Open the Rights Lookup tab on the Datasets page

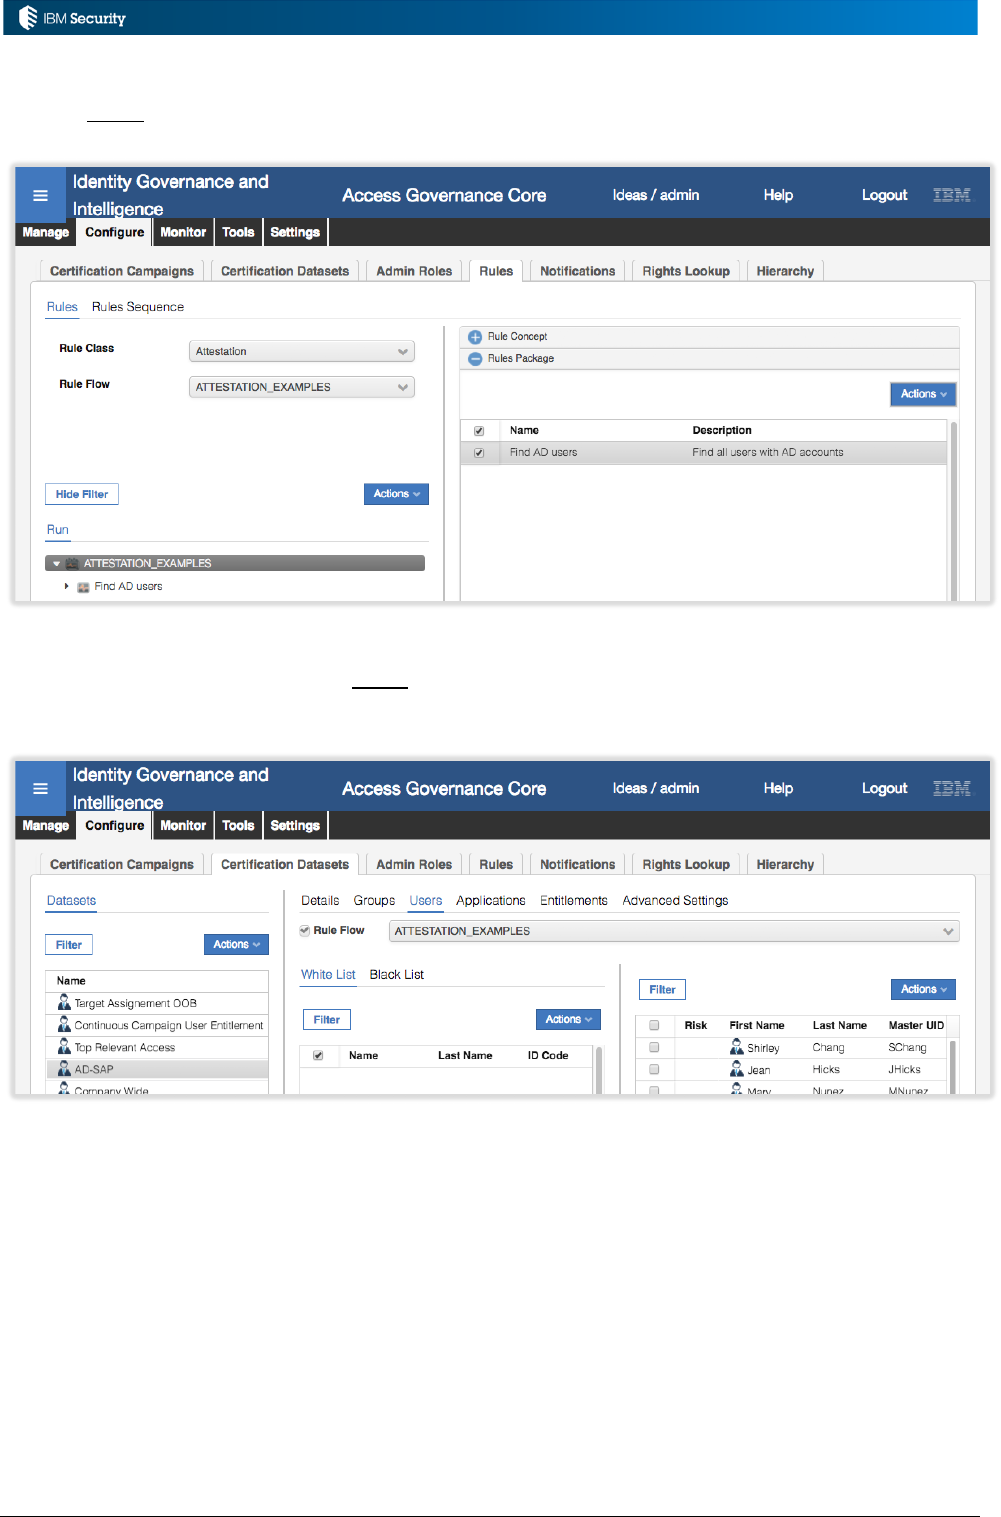686,864
